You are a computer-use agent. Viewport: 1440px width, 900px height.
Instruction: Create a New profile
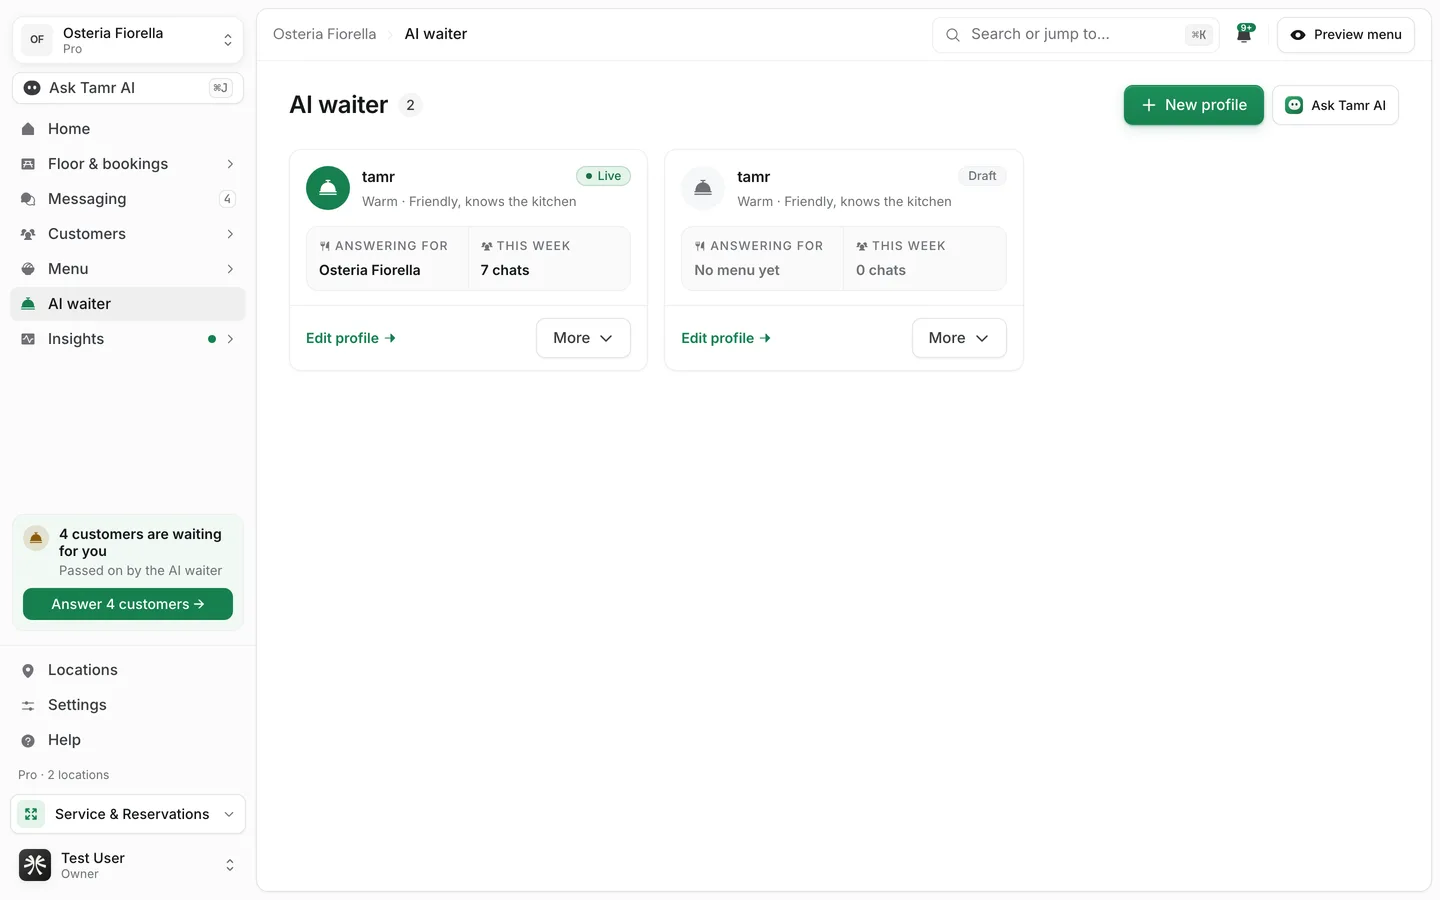(x=1194, y=105)
